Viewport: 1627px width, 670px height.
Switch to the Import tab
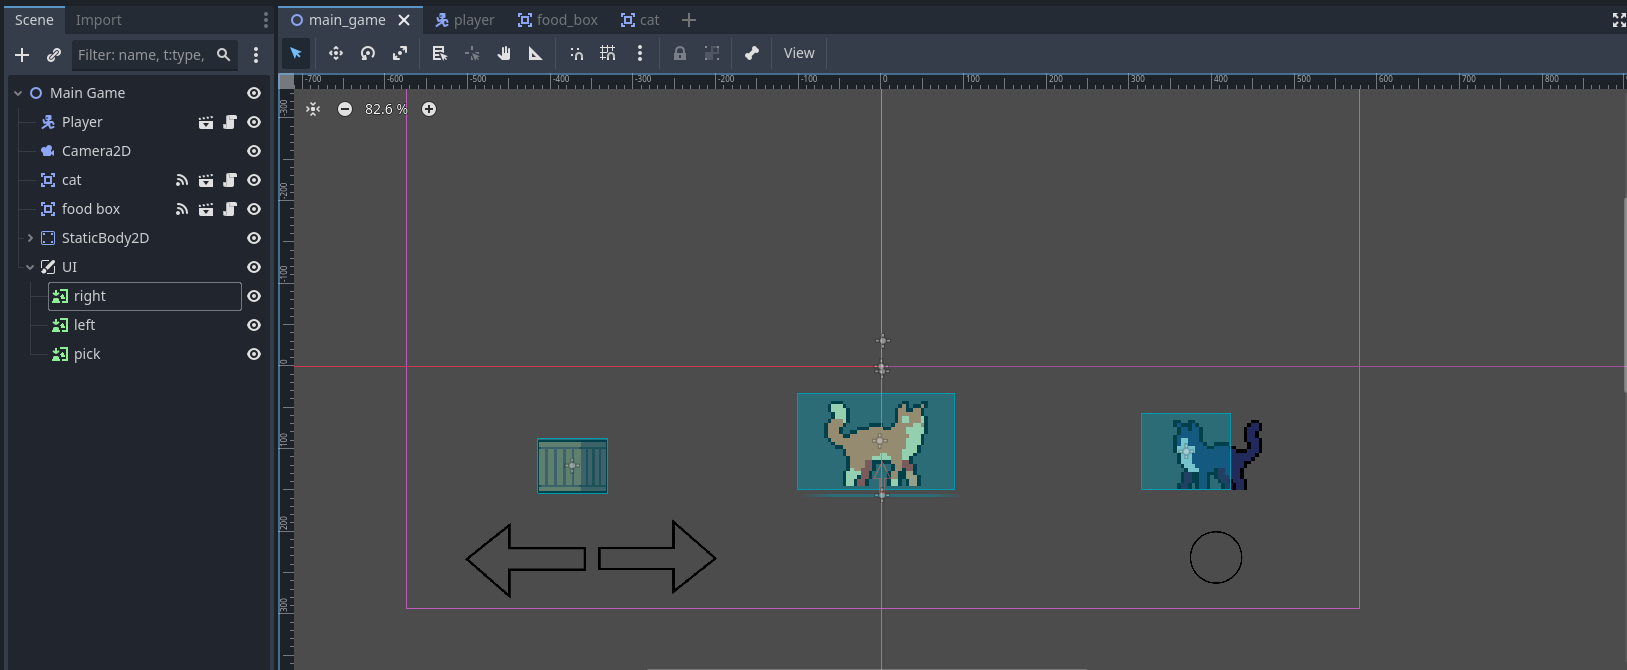[x=98, y=20]
